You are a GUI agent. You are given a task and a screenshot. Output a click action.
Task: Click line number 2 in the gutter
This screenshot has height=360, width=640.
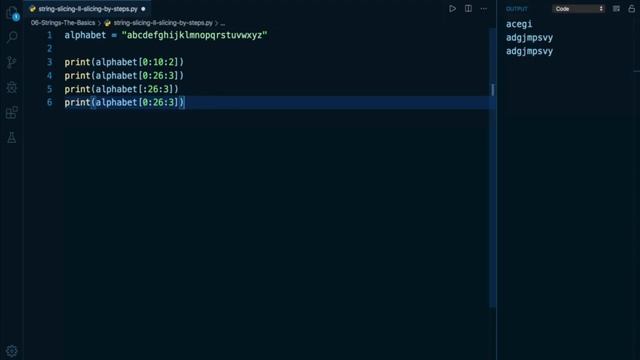coord(49,49)
